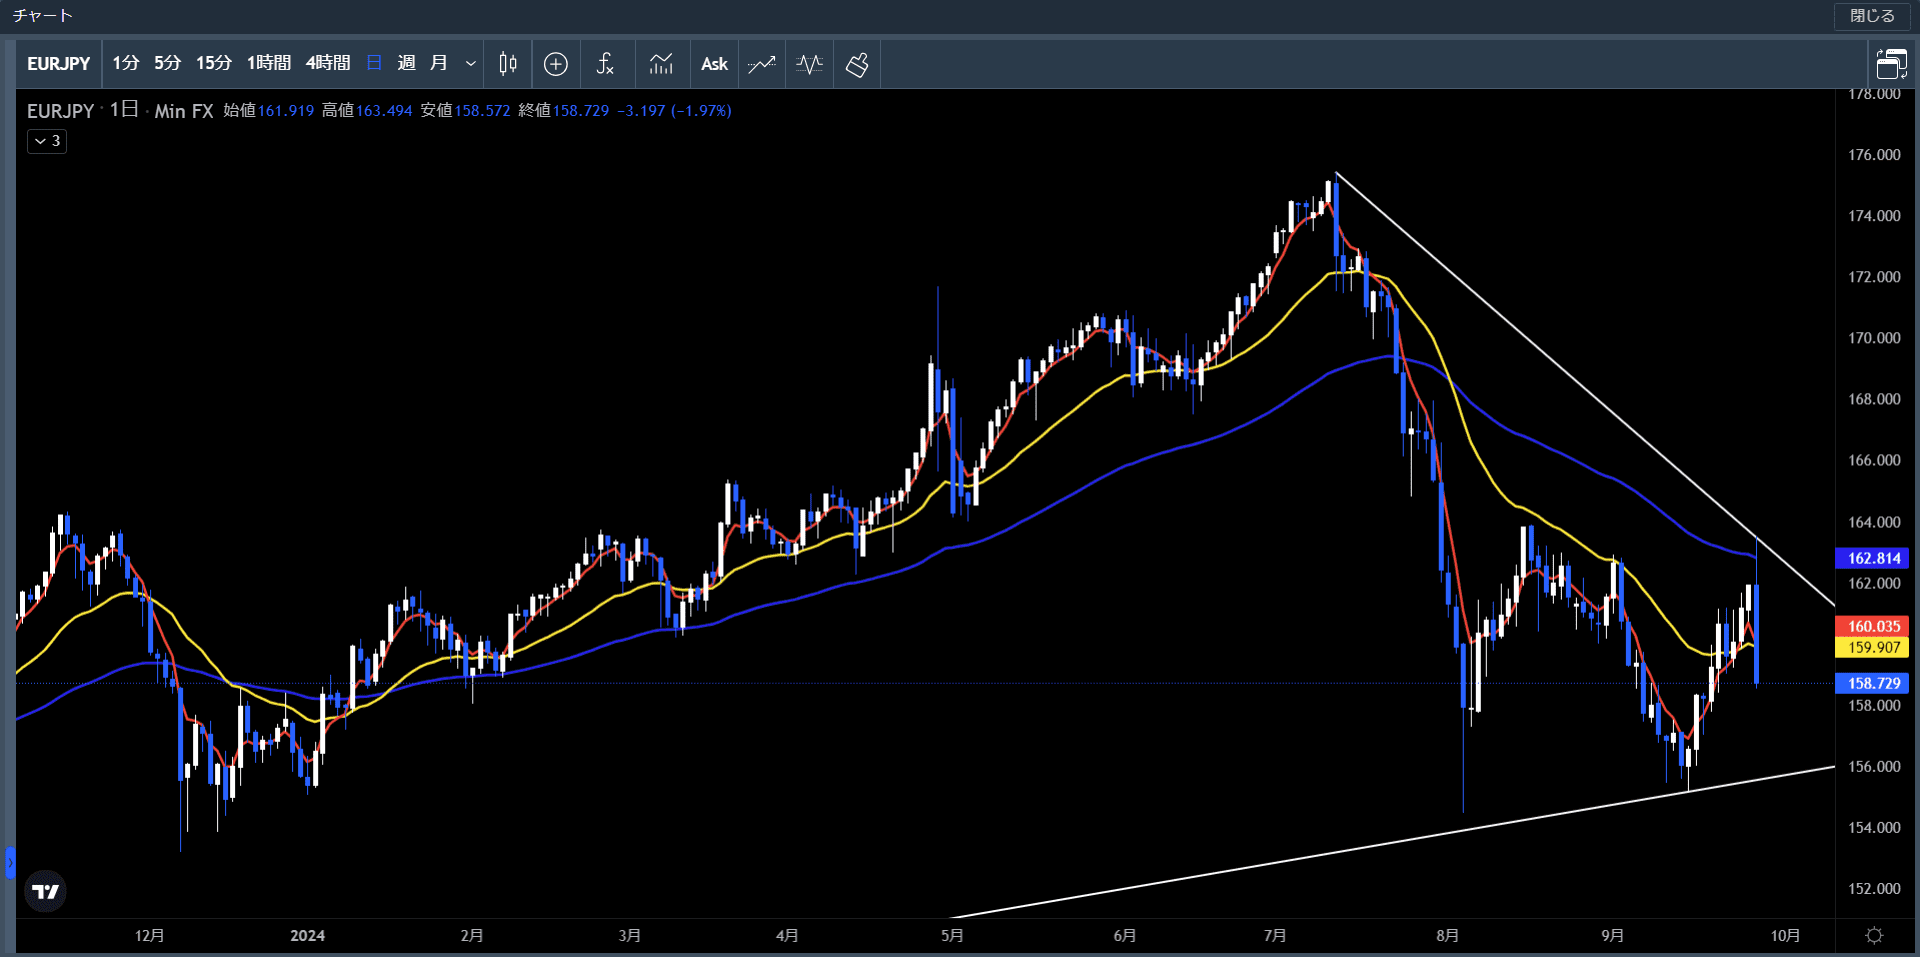
Task: Click the 10月 date axis label
Action: coord(1785,935)
